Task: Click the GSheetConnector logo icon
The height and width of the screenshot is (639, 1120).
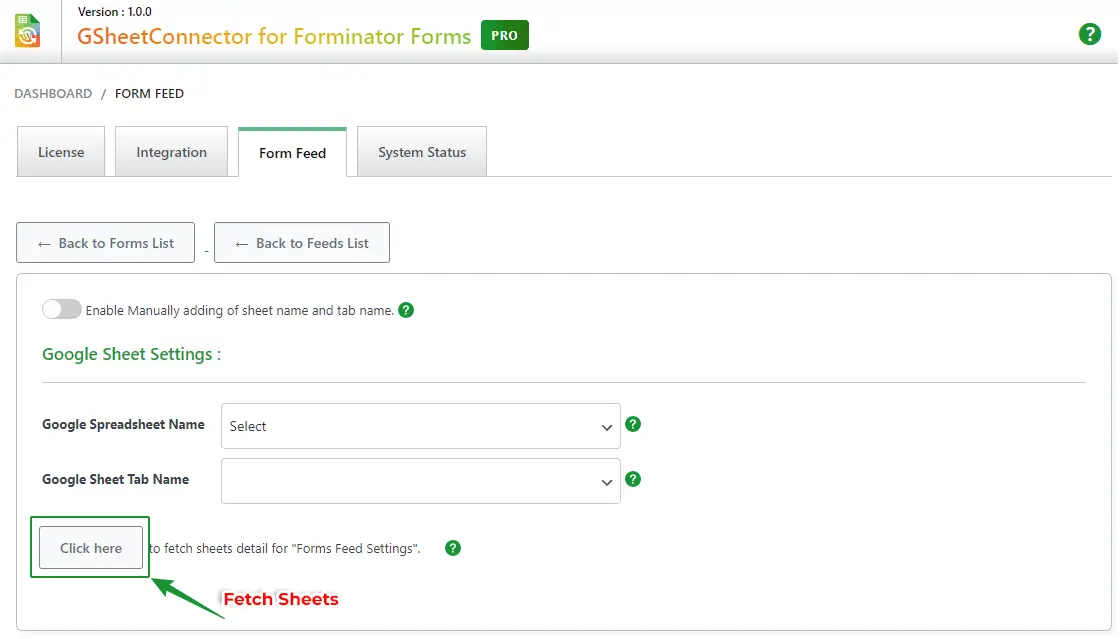Action: coord(27,31)
